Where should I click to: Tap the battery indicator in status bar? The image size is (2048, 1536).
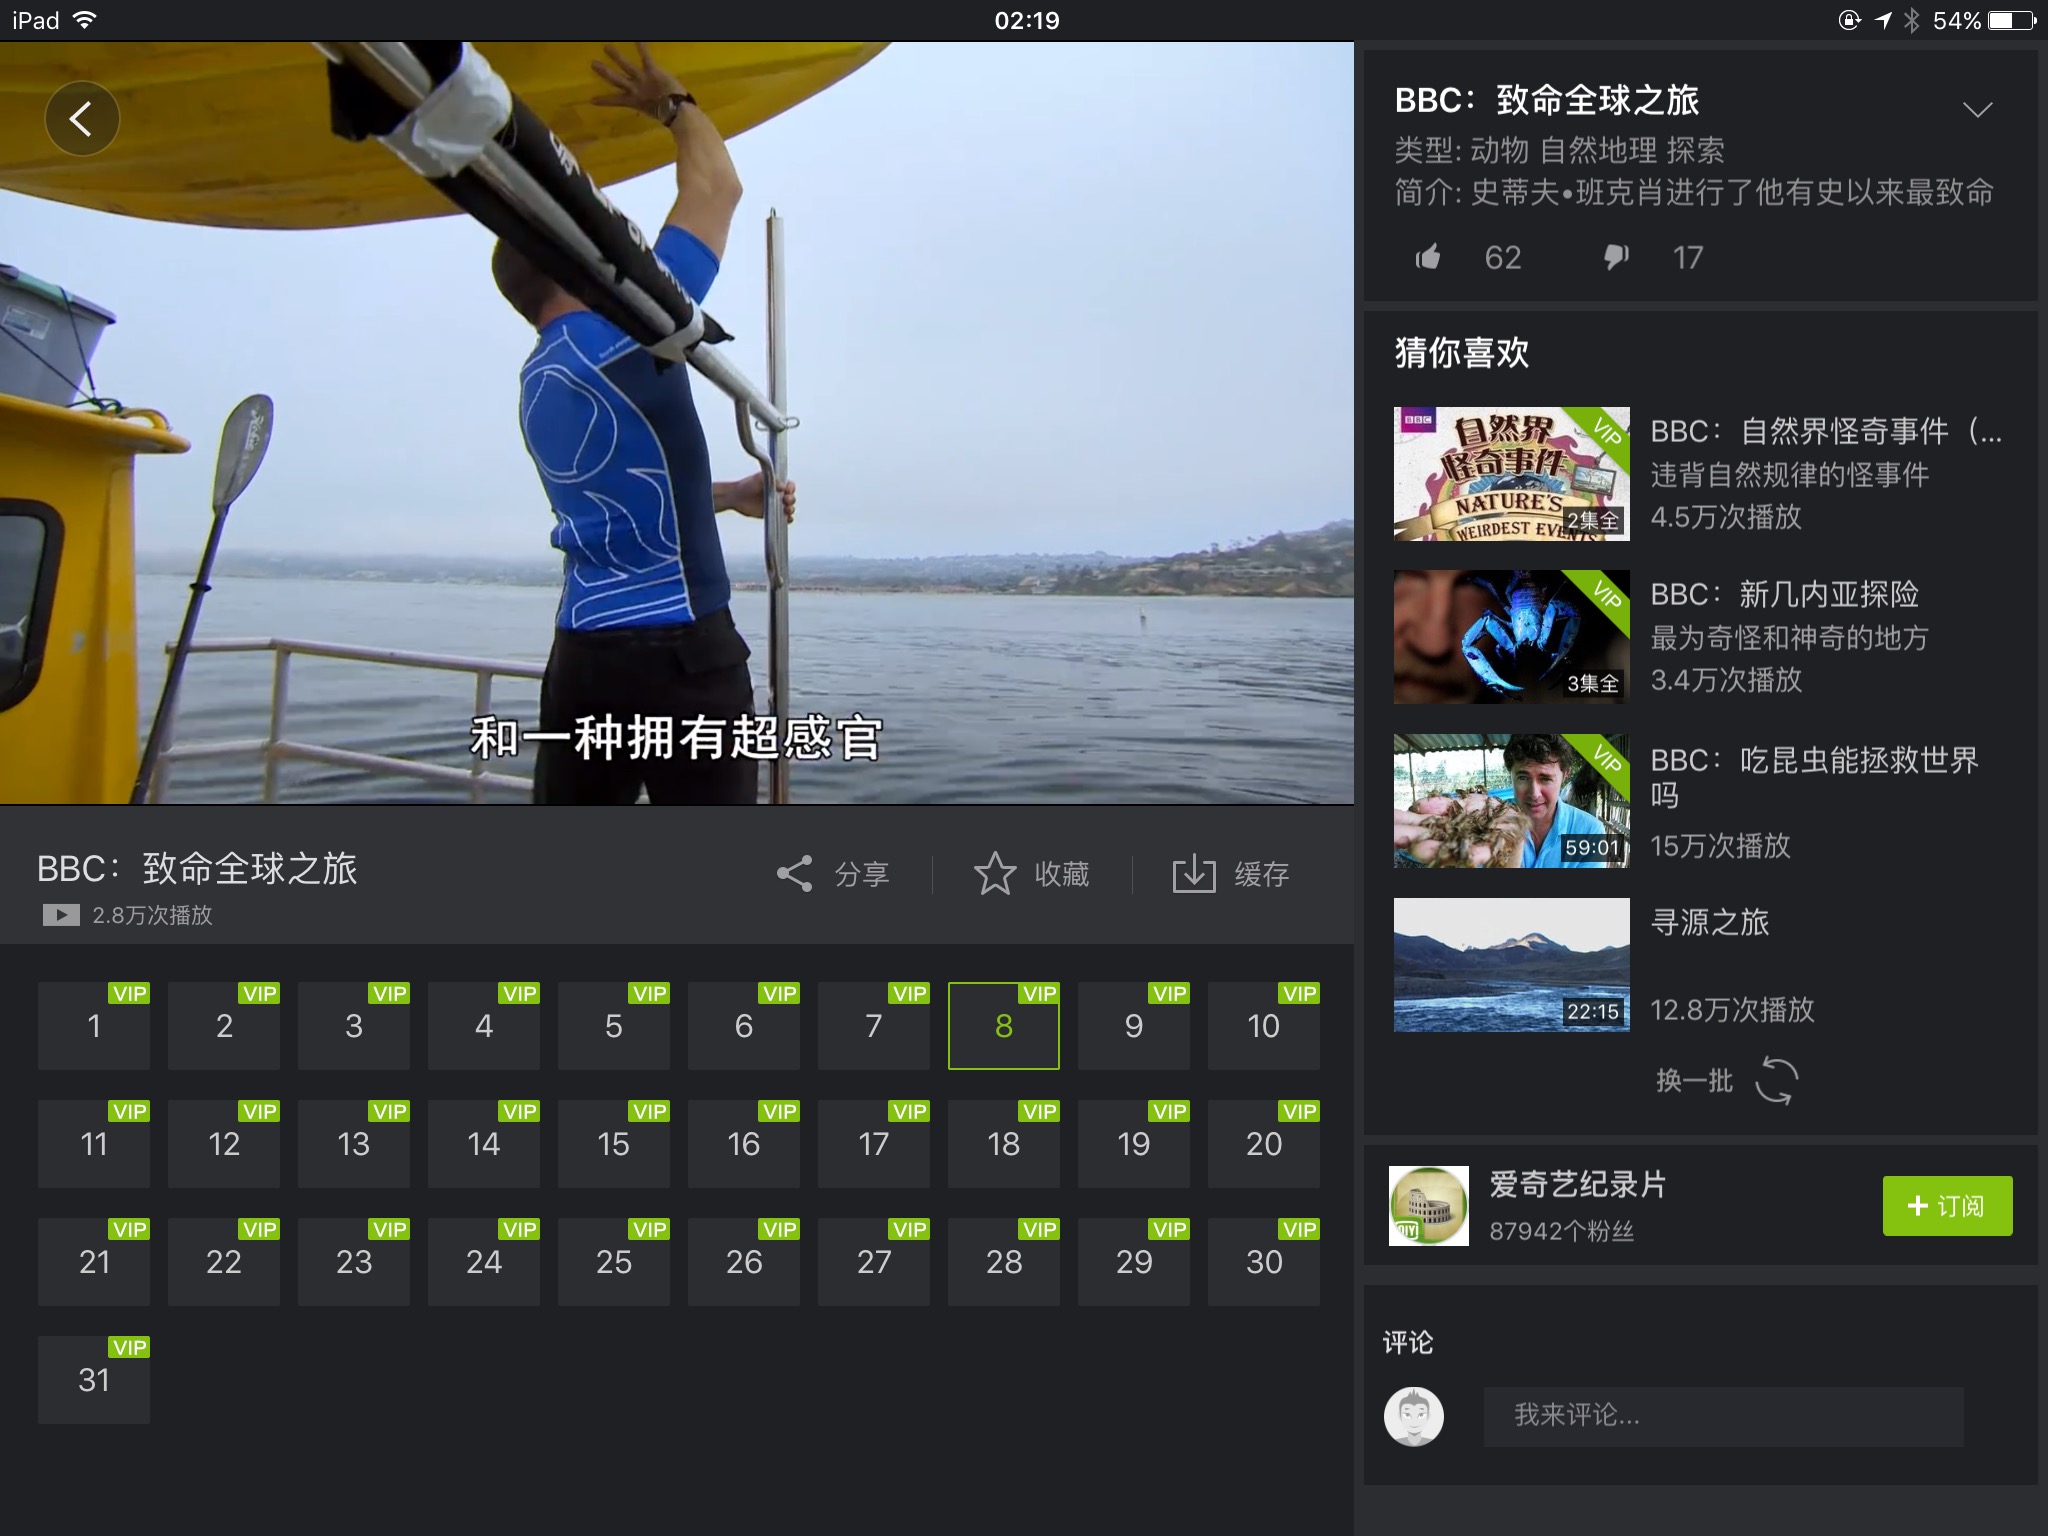pyautogui.click(x=2013, y=20)
